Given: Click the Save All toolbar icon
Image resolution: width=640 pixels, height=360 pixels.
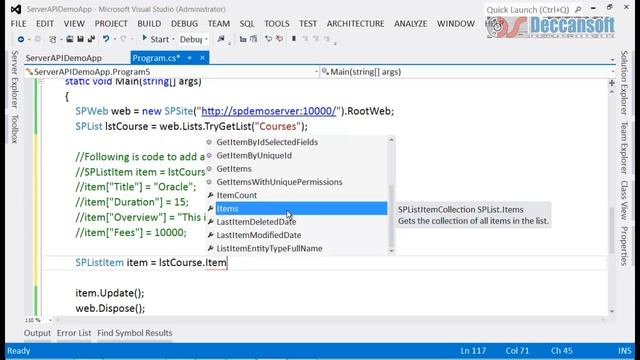Looking at the screenshot, I should (x=91, y=39).
